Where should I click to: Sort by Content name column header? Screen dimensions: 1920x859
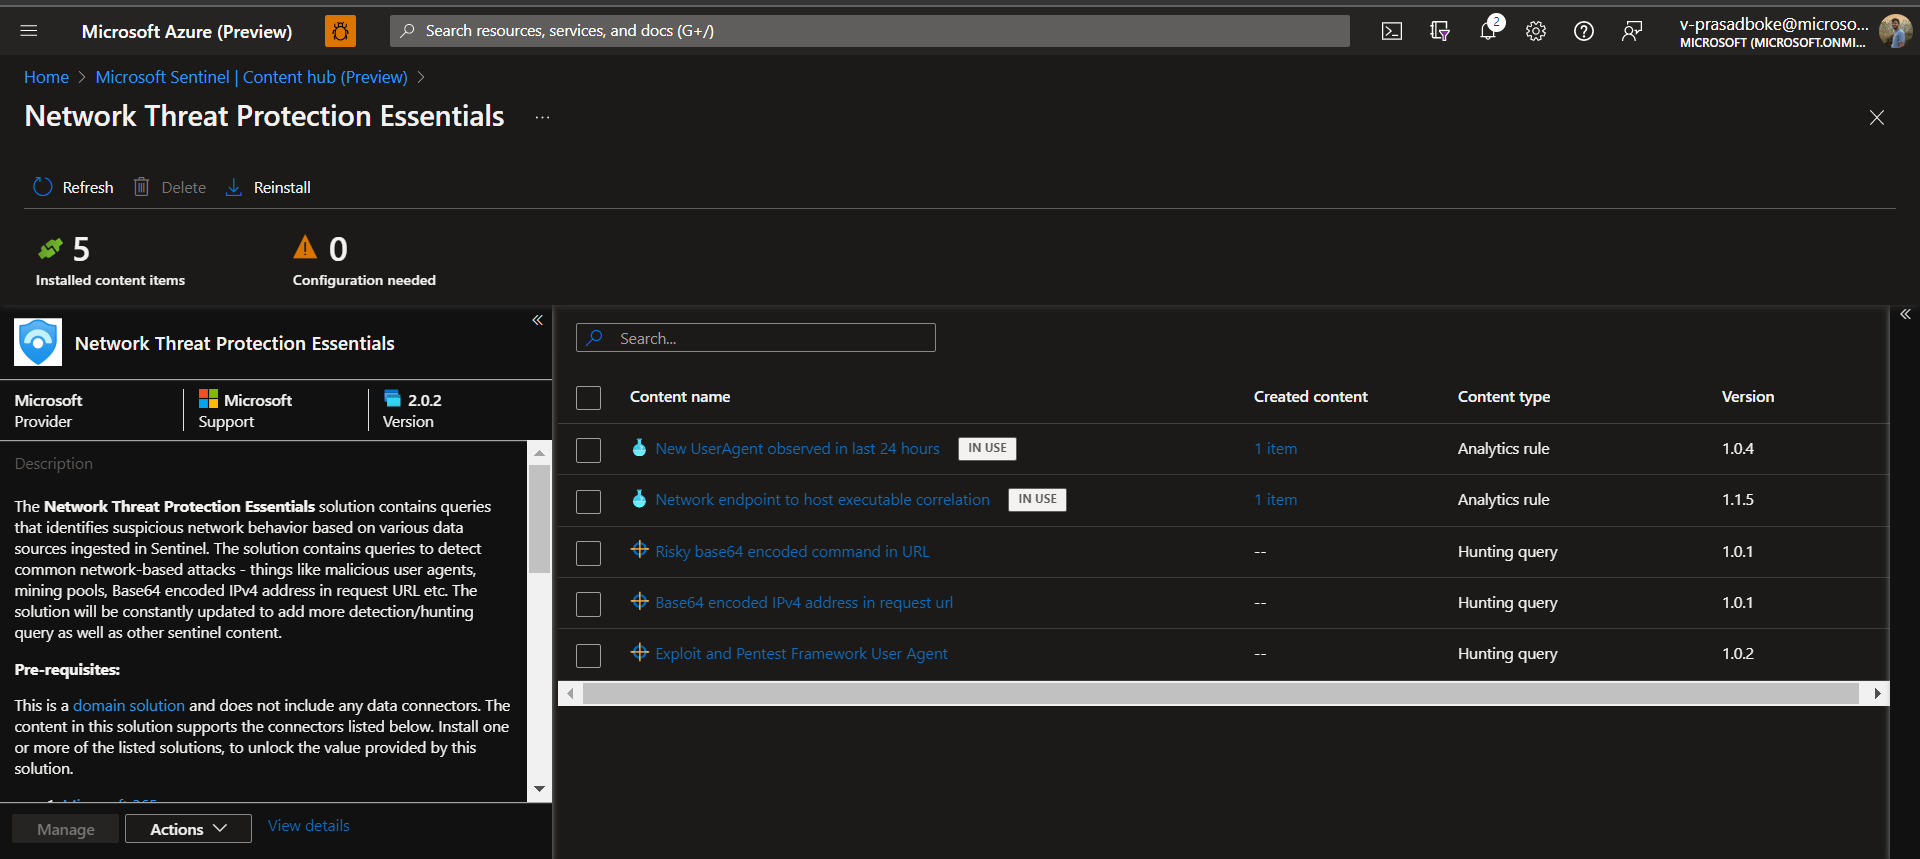[x=680, y=396]
